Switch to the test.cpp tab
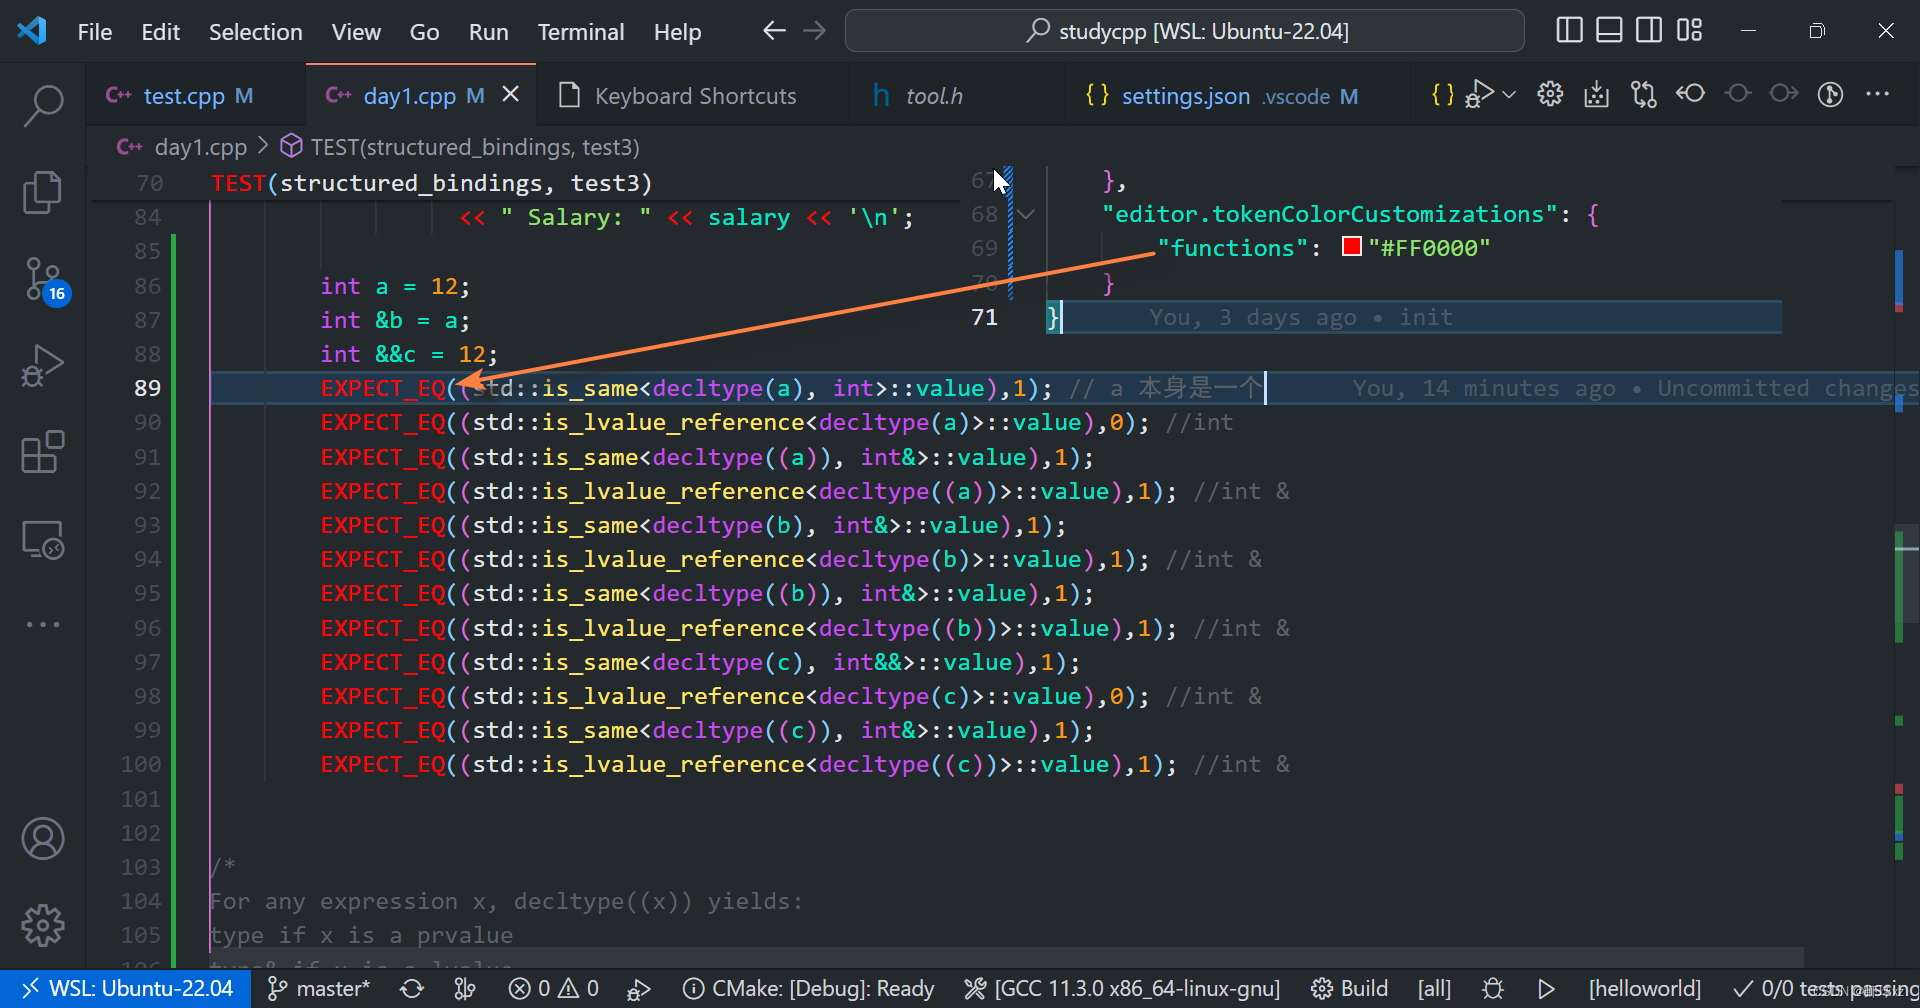1920x1008 pixels. tap(196, 96)
